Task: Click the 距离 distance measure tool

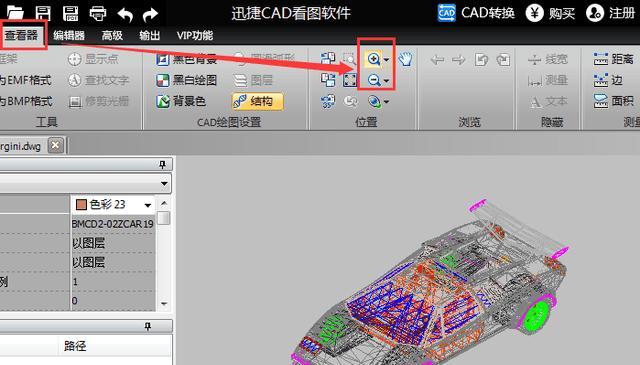Action: click(613, 59)
